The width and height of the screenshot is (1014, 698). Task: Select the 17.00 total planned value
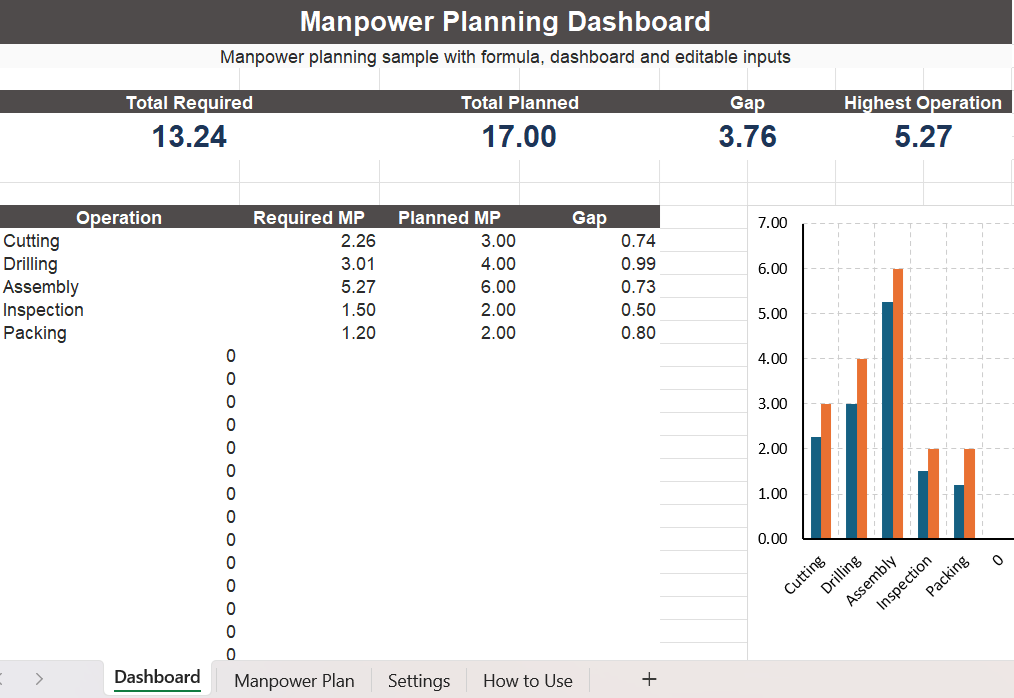[x=519, y=136]
